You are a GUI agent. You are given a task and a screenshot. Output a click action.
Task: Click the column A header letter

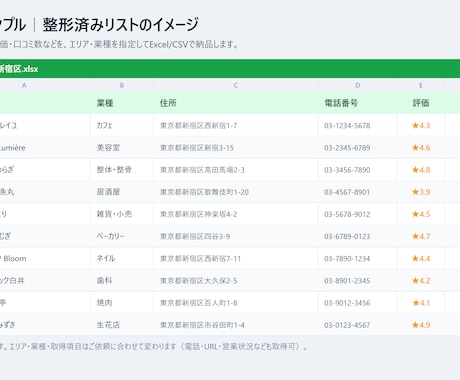coord(24,85)
